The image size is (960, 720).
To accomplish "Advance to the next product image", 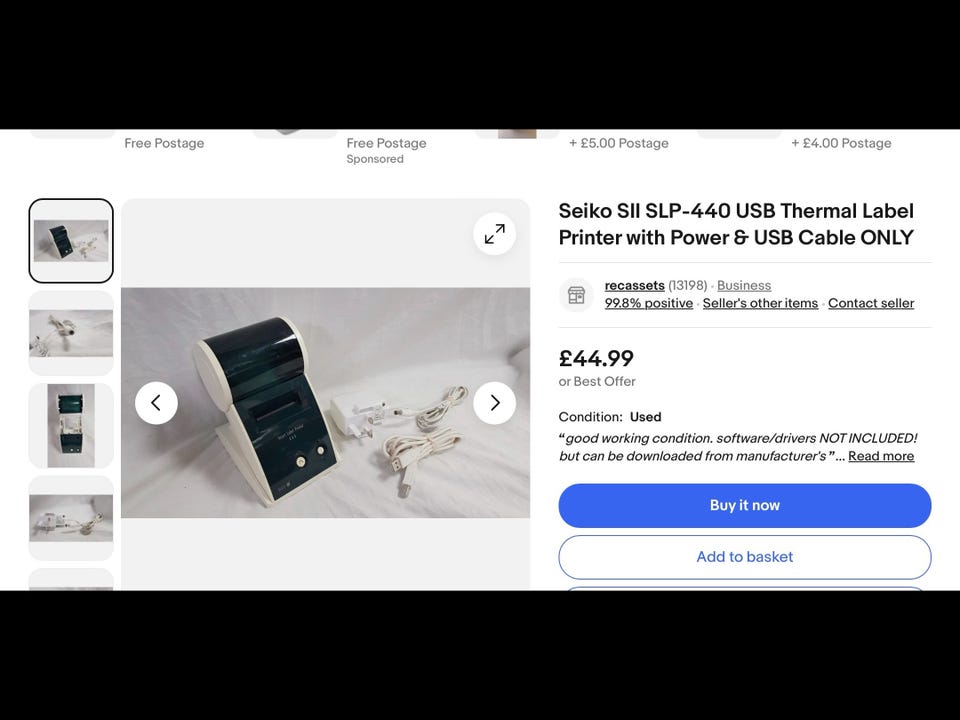I will [x=494, y=403].
